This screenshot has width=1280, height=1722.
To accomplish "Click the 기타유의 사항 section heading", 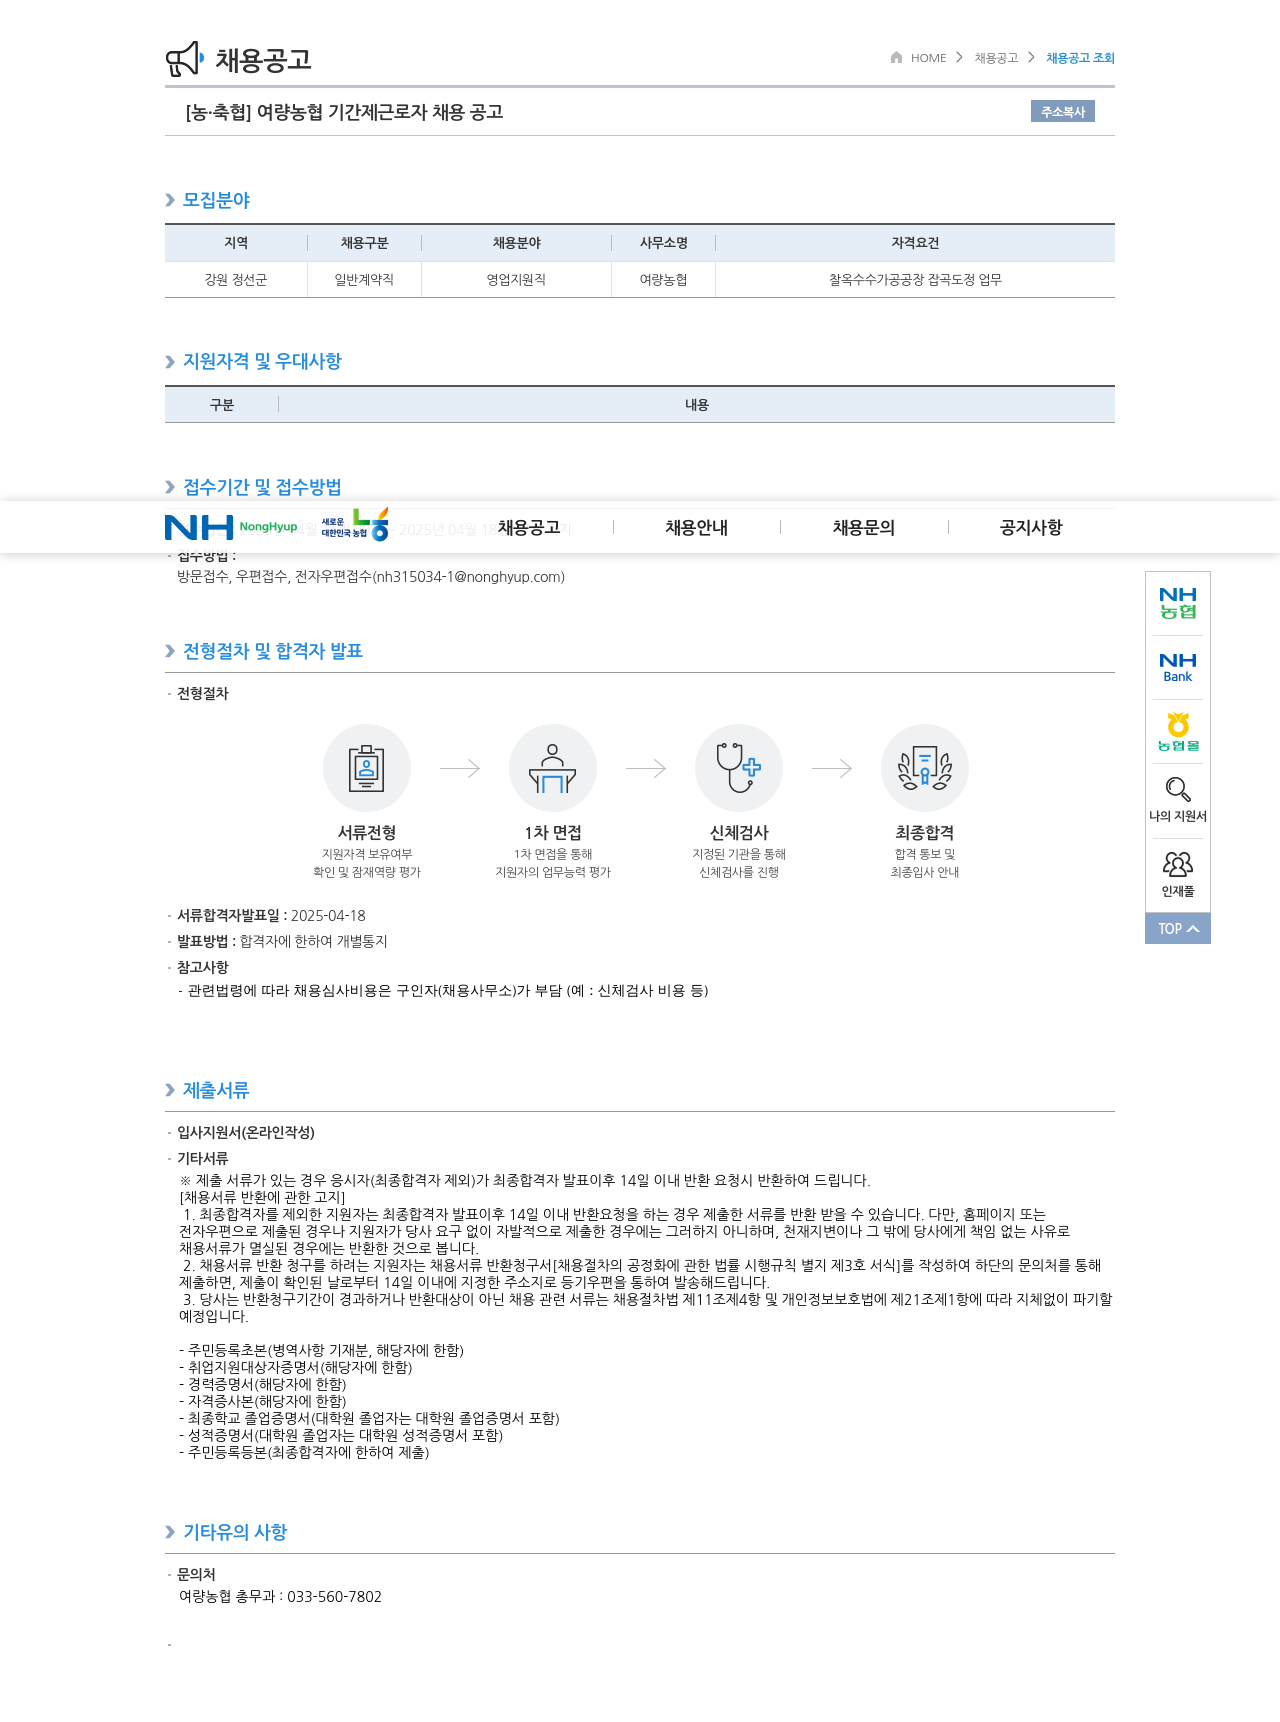I will [227, 1532].
